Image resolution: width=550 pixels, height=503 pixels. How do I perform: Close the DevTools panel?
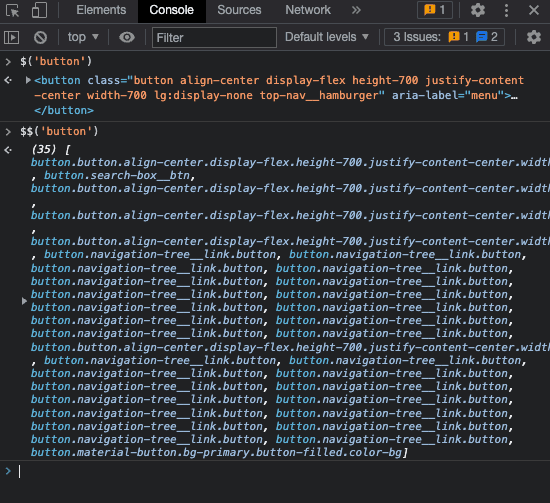[534, 10]
